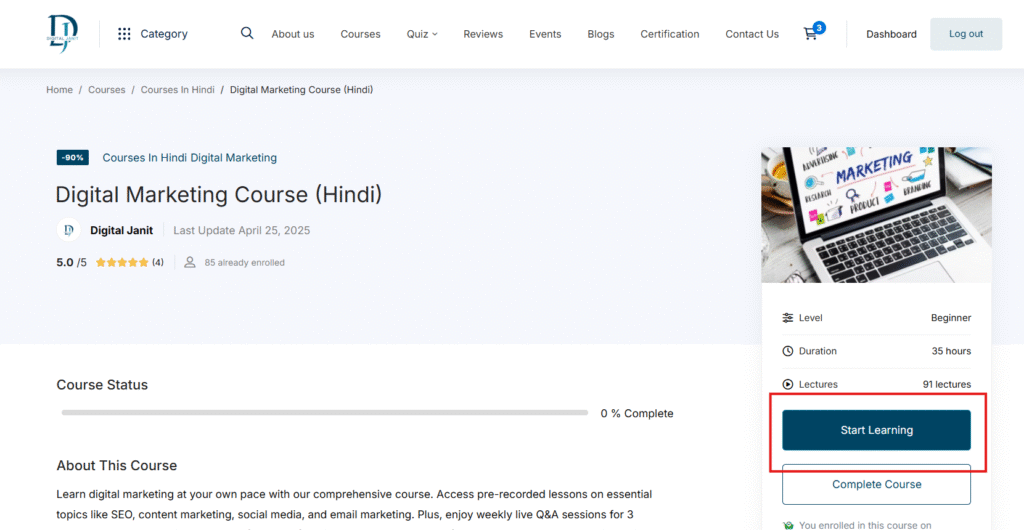Click the course status progress bar

tap(324, 413)
